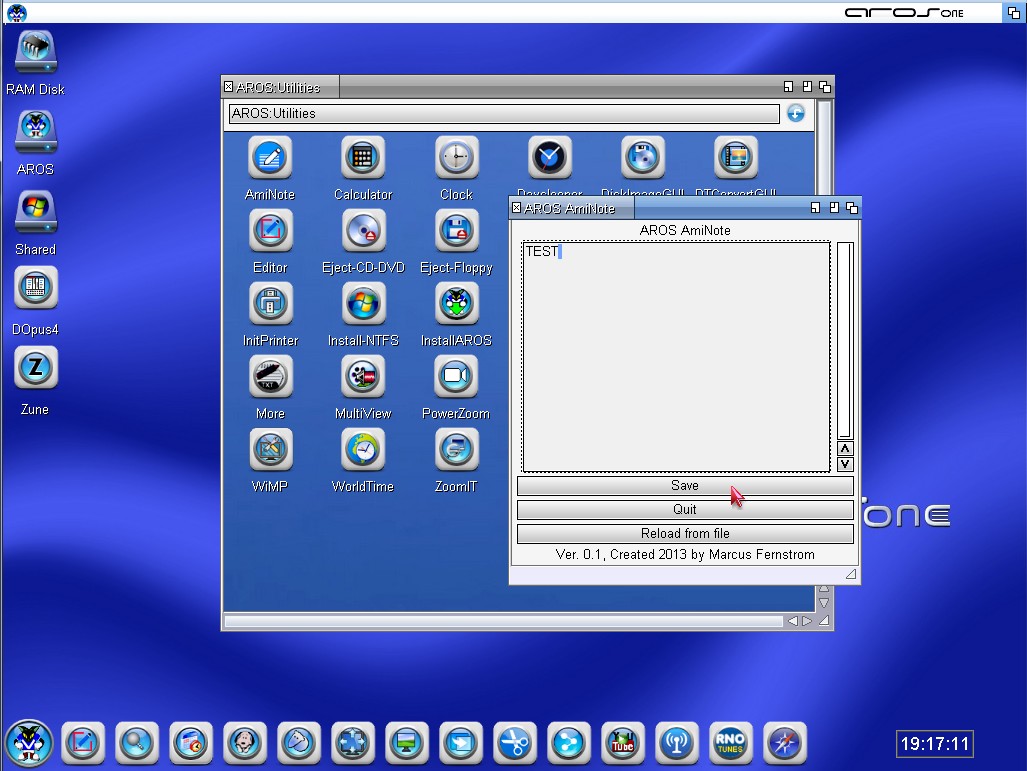This screenshot has width=1027, height=771.
Task: Launch the MultiView utility
Action: click(363, 377)
